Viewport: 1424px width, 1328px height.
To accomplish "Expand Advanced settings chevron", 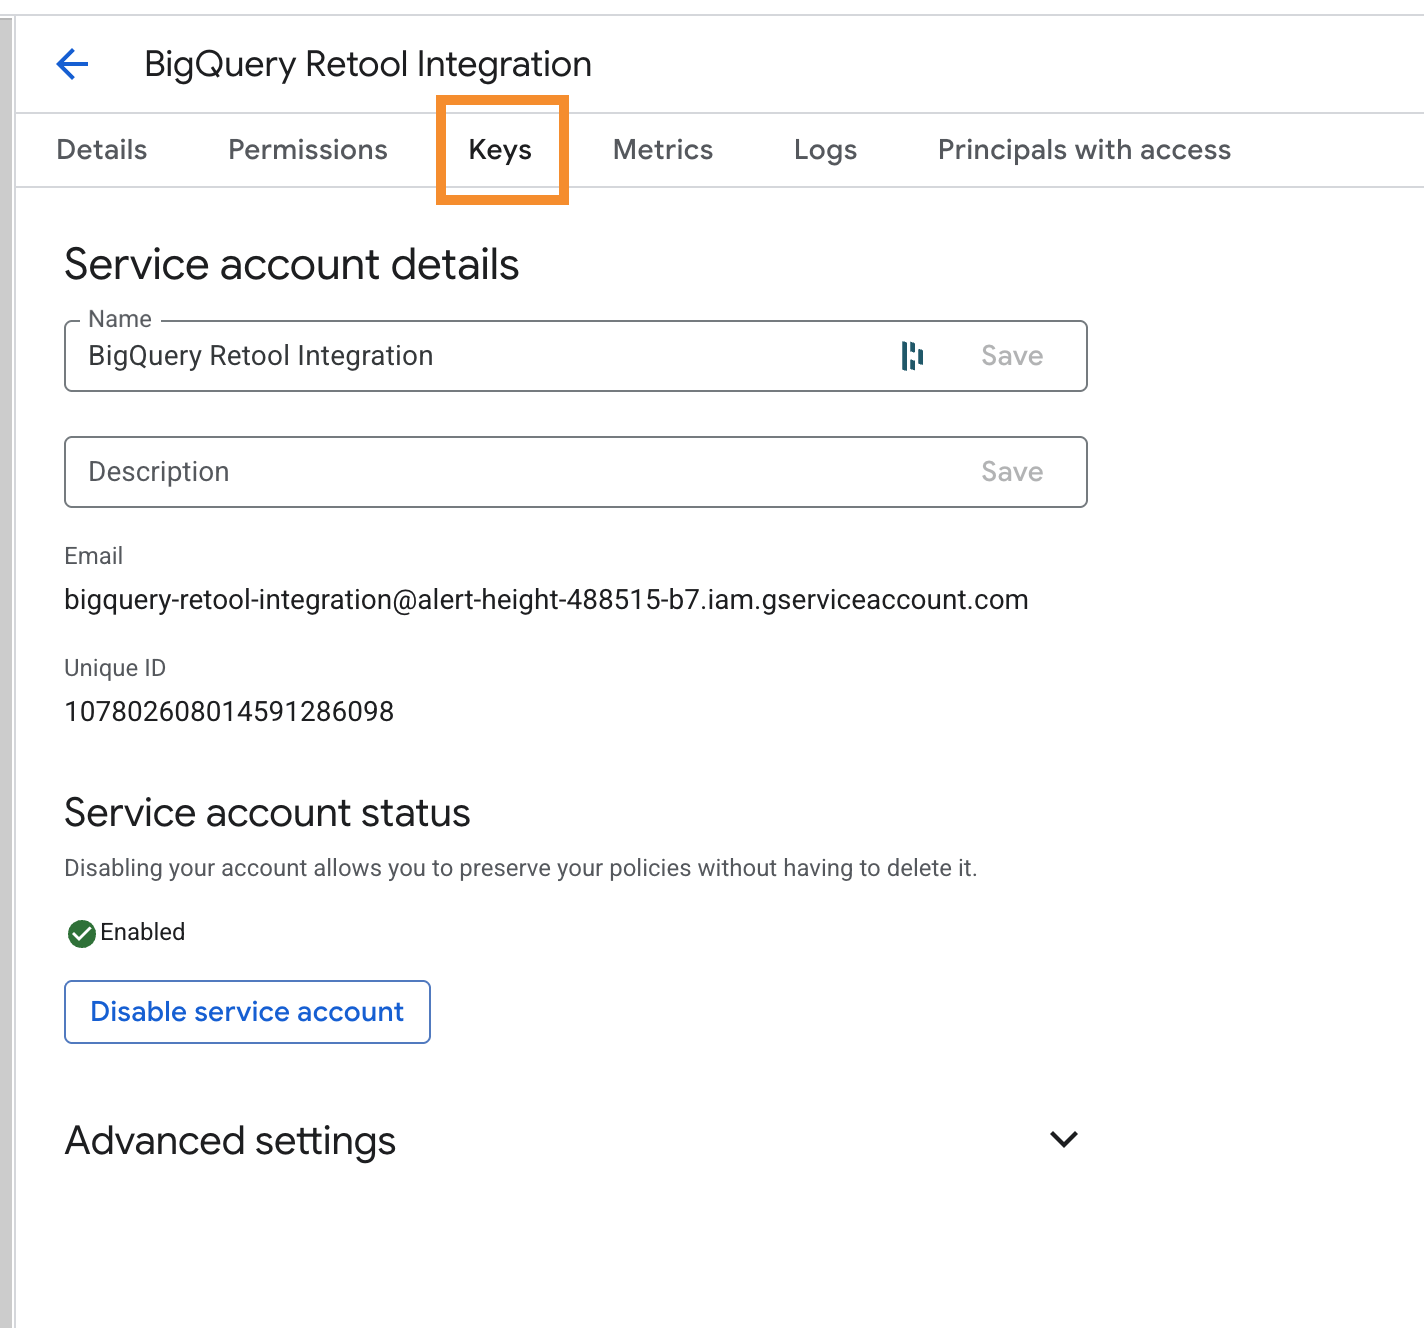I will pyautogui.click(x=1064, y=1139).
